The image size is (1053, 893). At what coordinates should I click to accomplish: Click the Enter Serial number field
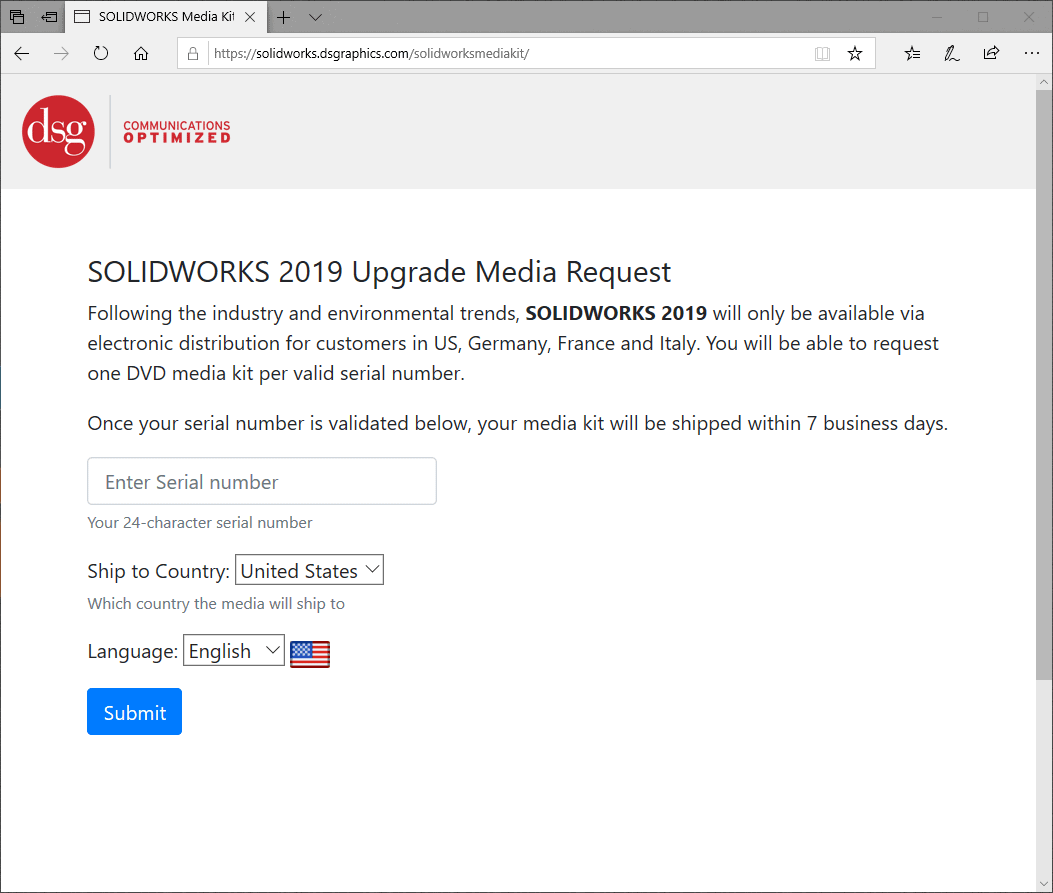click(262, 481)
